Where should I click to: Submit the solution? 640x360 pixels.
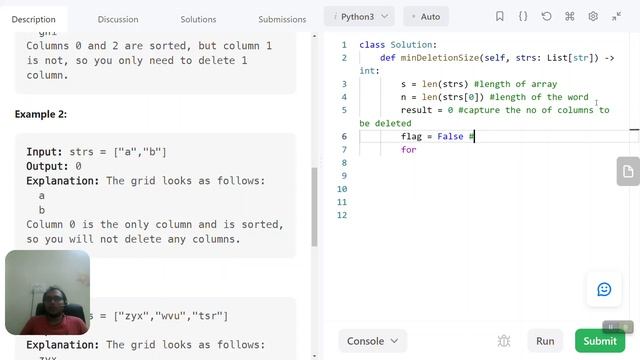point(600,341)
